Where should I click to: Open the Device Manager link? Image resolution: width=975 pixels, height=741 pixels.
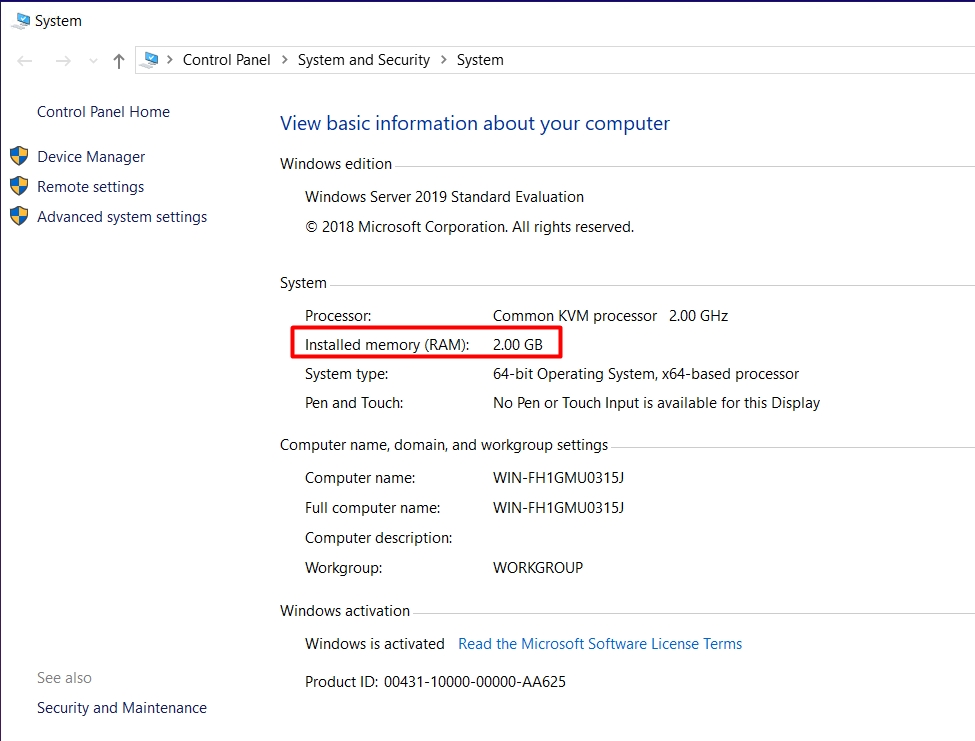[91, 157]
